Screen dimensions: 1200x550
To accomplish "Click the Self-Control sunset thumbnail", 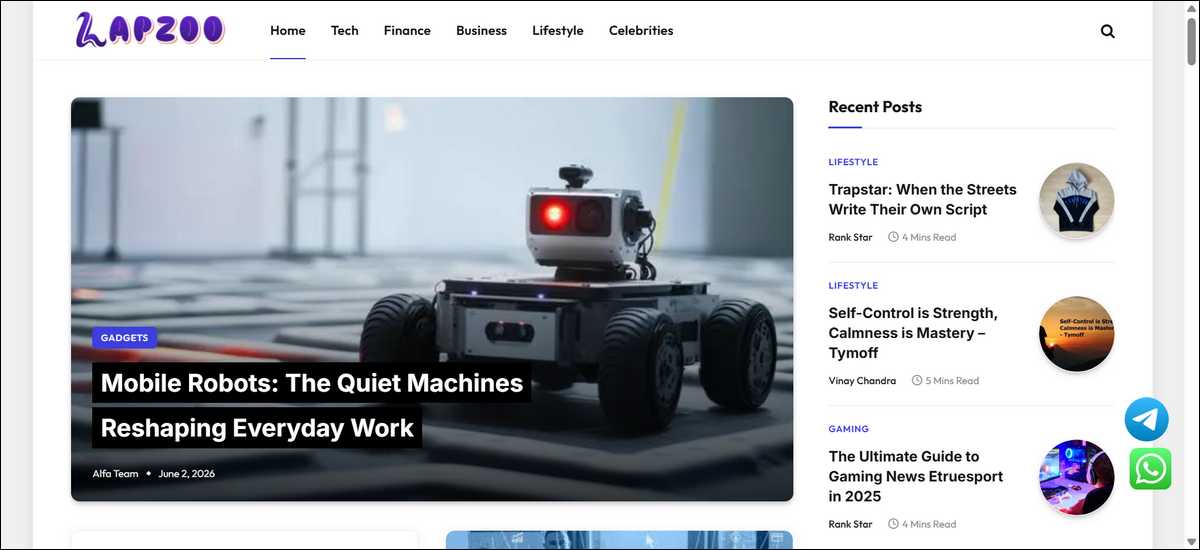I will coord(1076,334).
